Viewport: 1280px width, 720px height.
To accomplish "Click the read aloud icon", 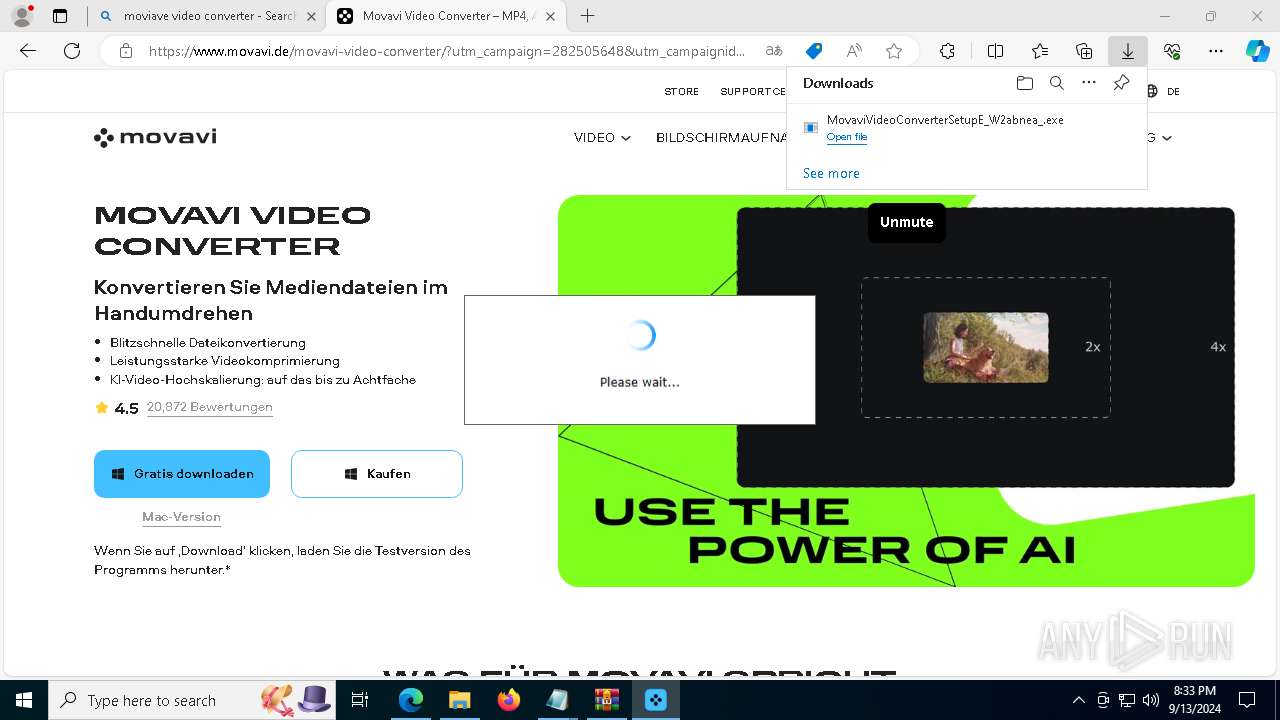I will (854, 51).
